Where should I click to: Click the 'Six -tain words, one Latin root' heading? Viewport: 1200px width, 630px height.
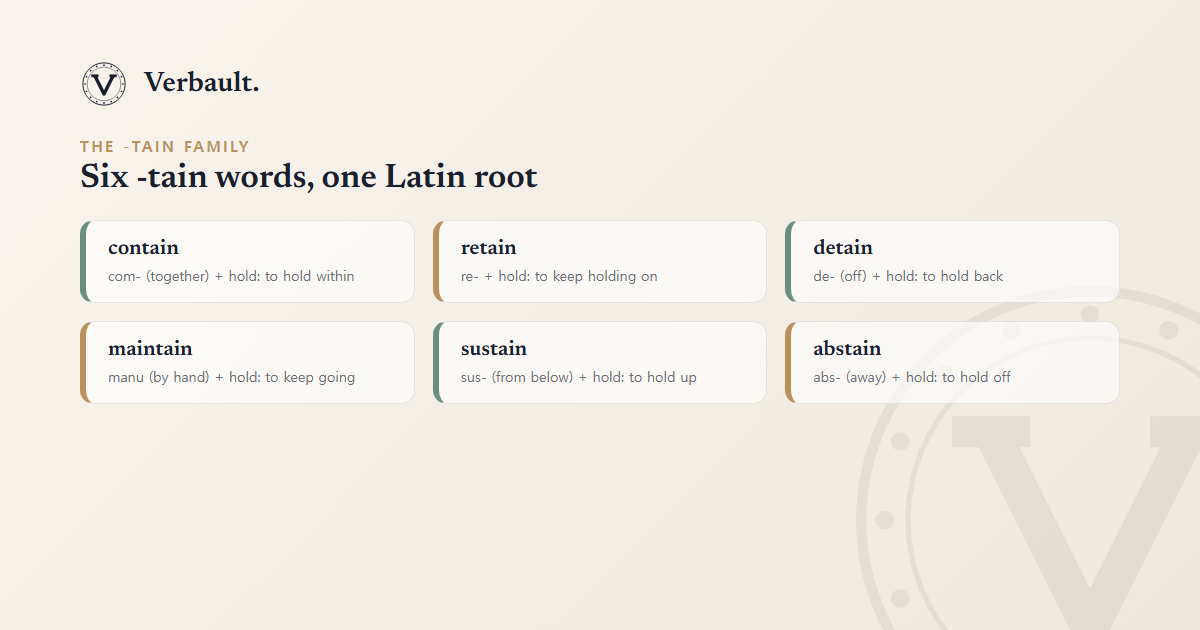tap(309, 178)
